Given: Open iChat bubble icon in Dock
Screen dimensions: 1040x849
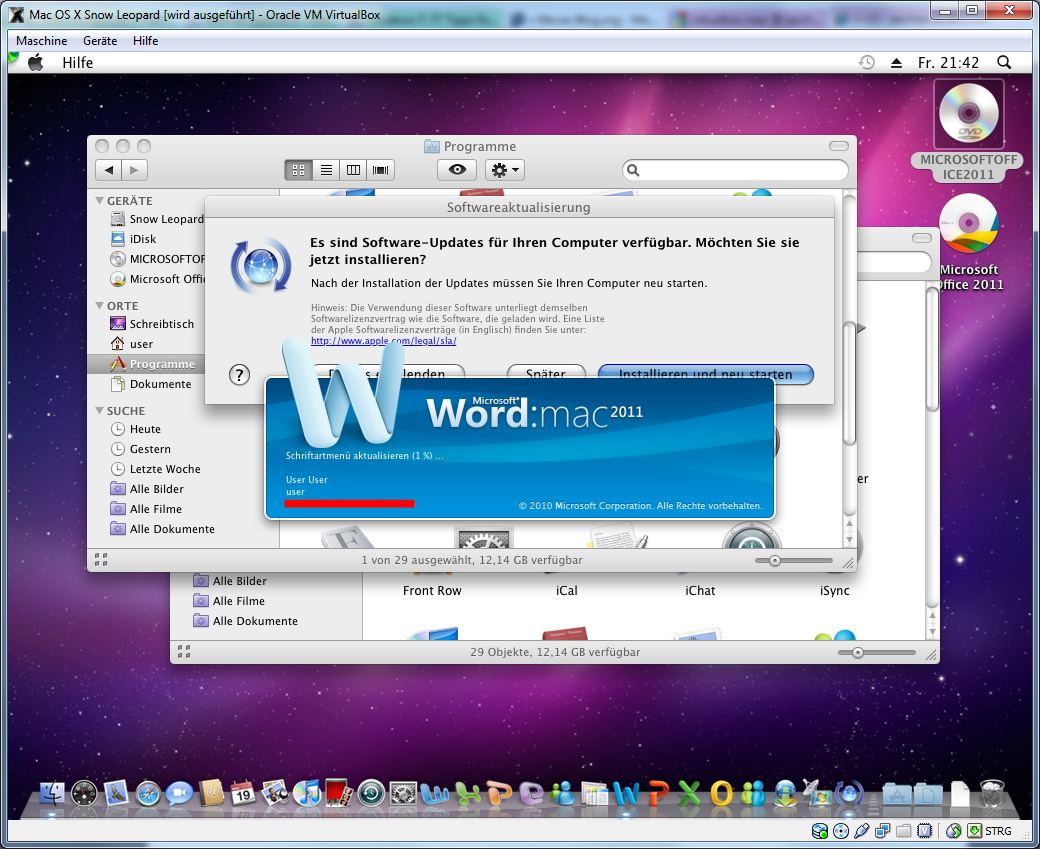Looking at the screenshot, I should tap(180, 793).
